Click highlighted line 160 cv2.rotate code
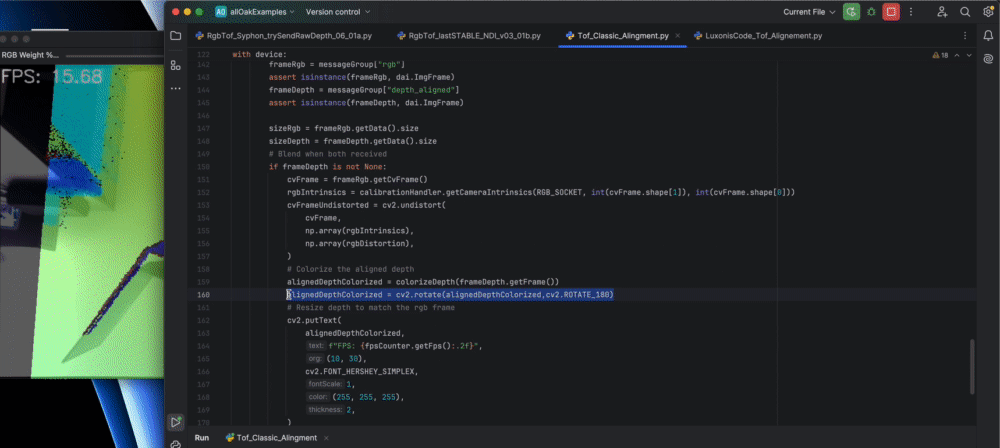The width and height of the screenshot is (1000, 448). (450, 295)
